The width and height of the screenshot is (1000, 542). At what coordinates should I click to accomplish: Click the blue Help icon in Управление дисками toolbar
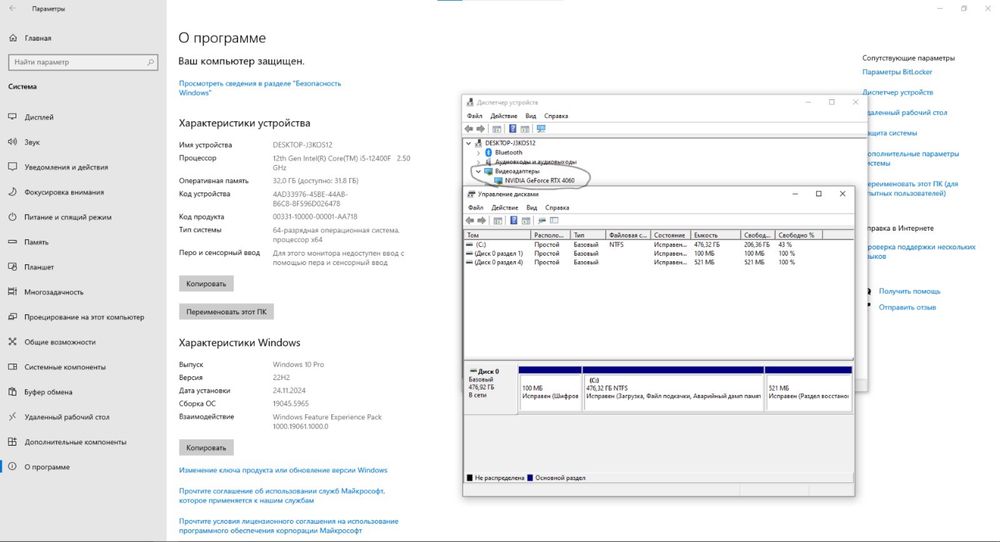[513, 221]
